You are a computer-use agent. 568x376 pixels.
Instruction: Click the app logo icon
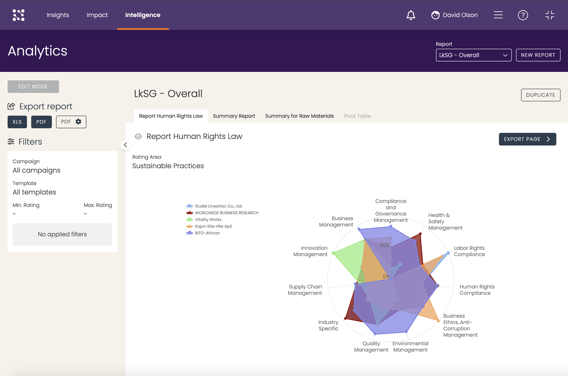[x=18, y=15]
